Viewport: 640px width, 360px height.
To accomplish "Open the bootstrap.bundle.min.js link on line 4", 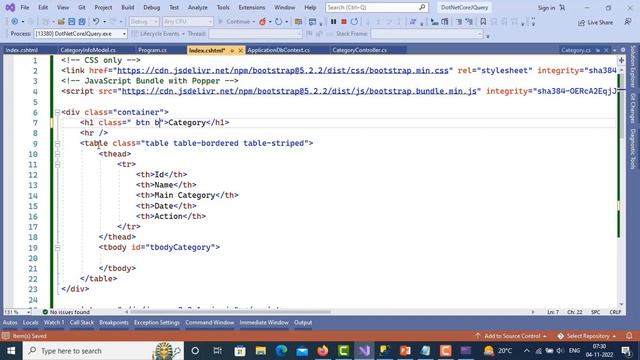I will (299, 91).
